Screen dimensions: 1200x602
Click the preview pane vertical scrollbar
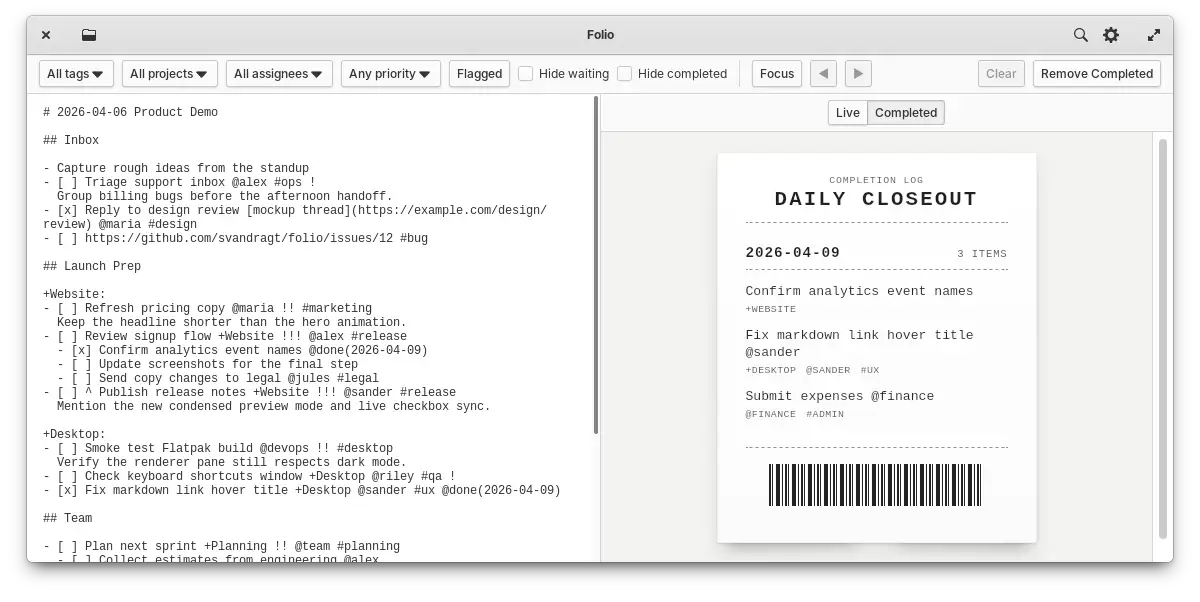point(1163,338)
